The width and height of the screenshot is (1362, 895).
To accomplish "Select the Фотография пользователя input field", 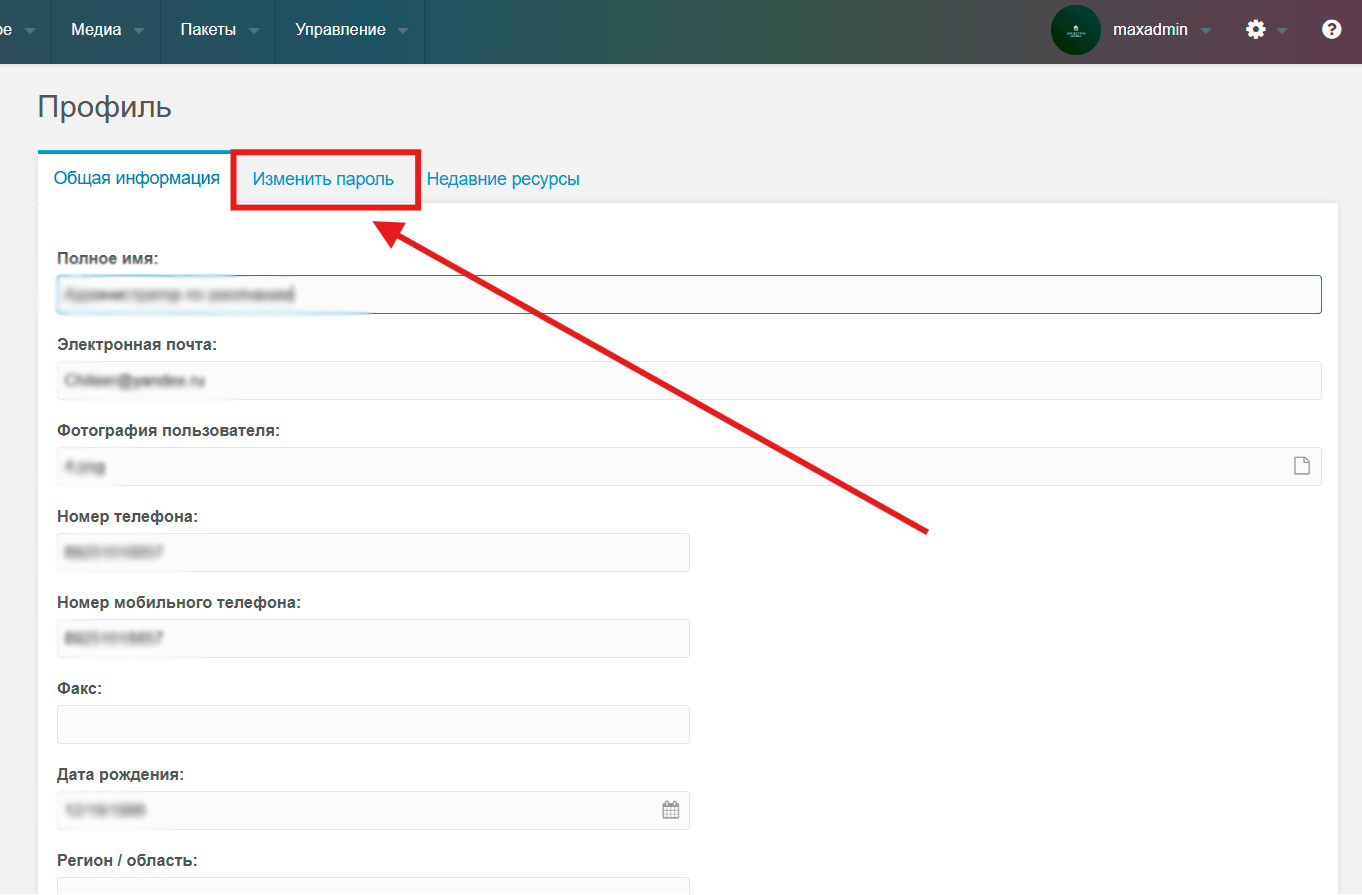I will (670, 467).
